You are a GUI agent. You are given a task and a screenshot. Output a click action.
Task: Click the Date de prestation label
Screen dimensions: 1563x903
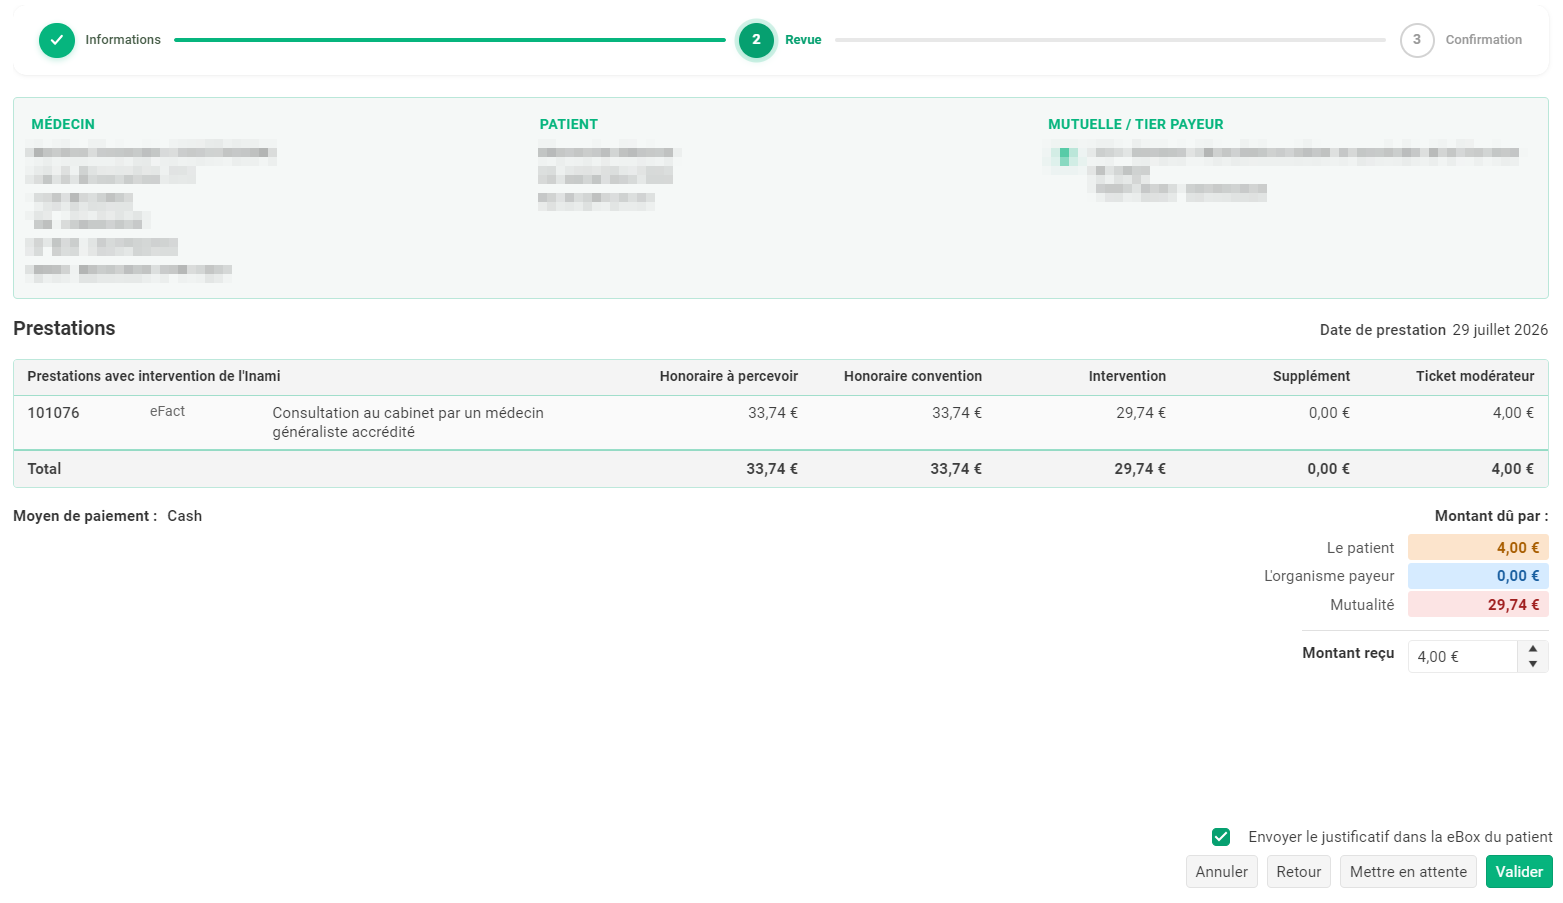1383,330
